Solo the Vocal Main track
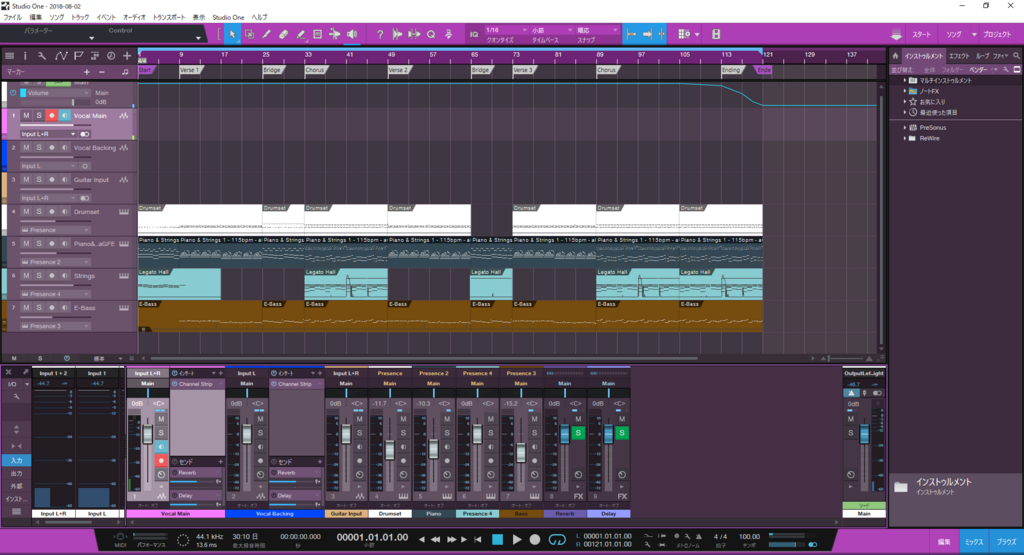This screenshot has width=1024, height=555. click(39, 116)
